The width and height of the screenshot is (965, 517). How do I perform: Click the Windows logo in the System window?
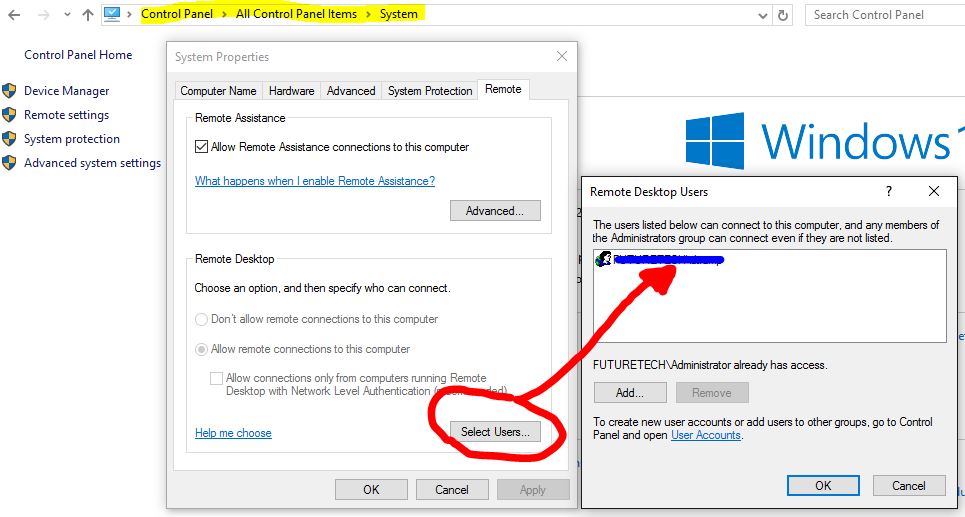pos(715,140)
